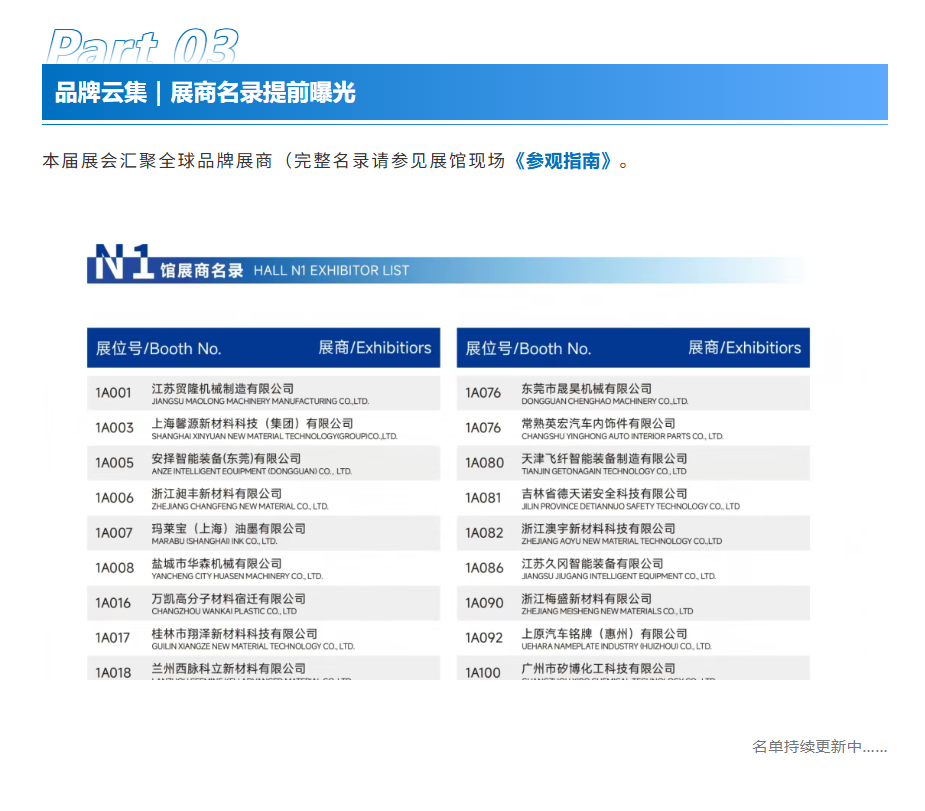Click the 1A008 盐城市华森机械 row
This screenshot has height=811, width=925.
click(x=263, y=568)
